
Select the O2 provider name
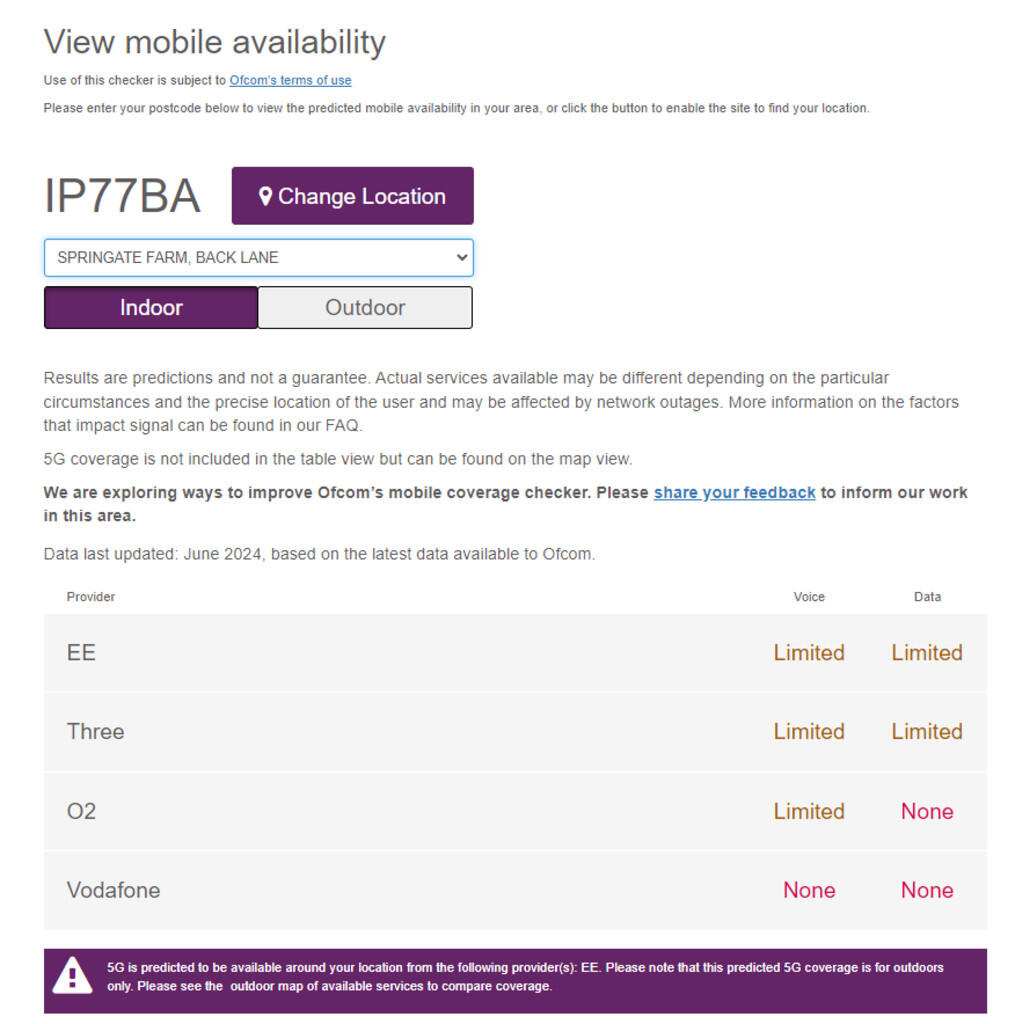click(81, 811)
